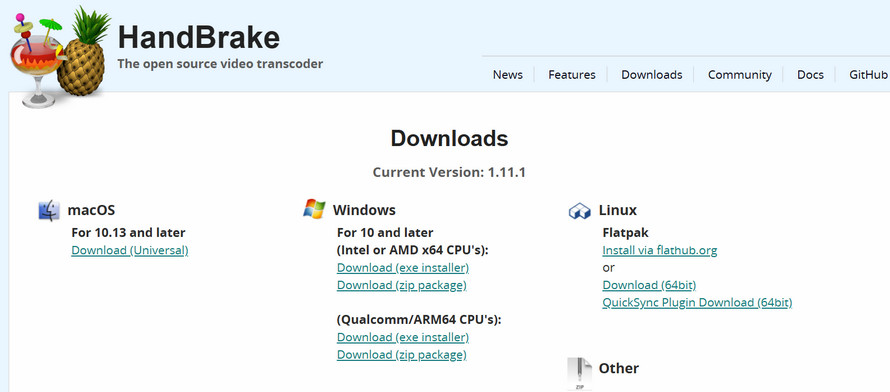Click the Linux Flatpak box icon
Image resolution: width=890 pixels, height=392 pixels.
(x=580, y=211)
